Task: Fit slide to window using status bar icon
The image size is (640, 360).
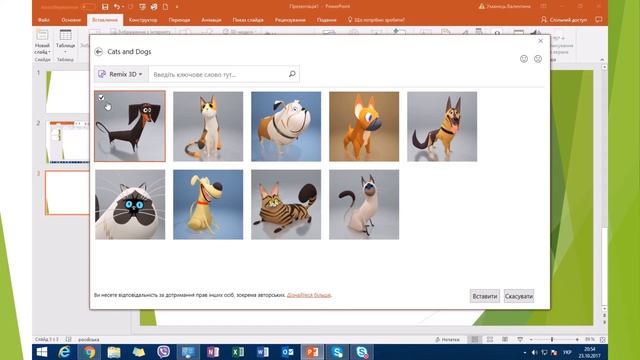Action: (602, 339)
